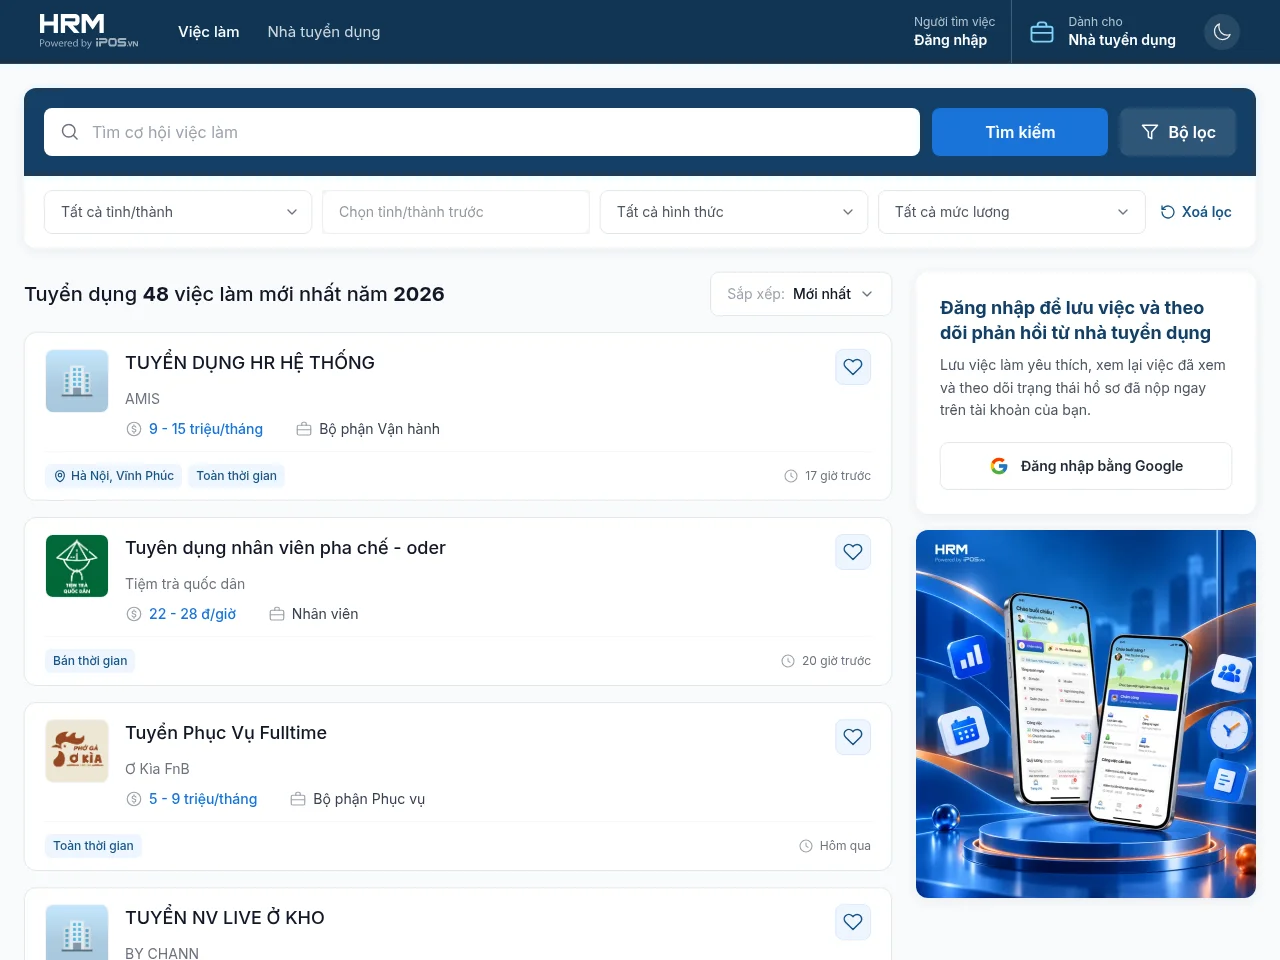Toggle dark mode with moon icon

pos(1222,32)
